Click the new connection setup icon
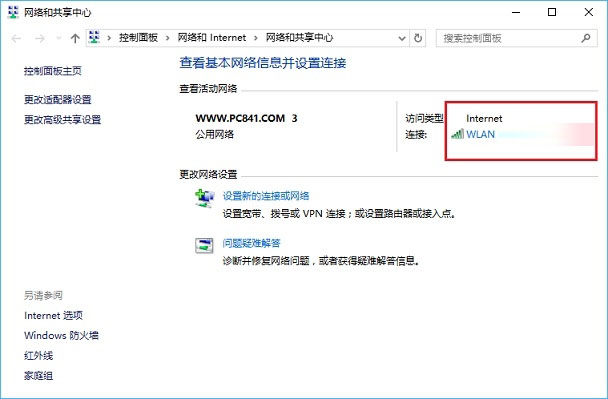Screen dimensions: 608x399 (x=205, y=198)
